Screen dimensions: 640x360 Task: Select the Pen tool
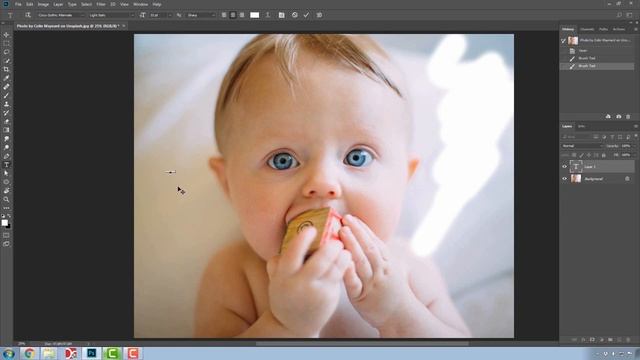click(x=6, y=156)
